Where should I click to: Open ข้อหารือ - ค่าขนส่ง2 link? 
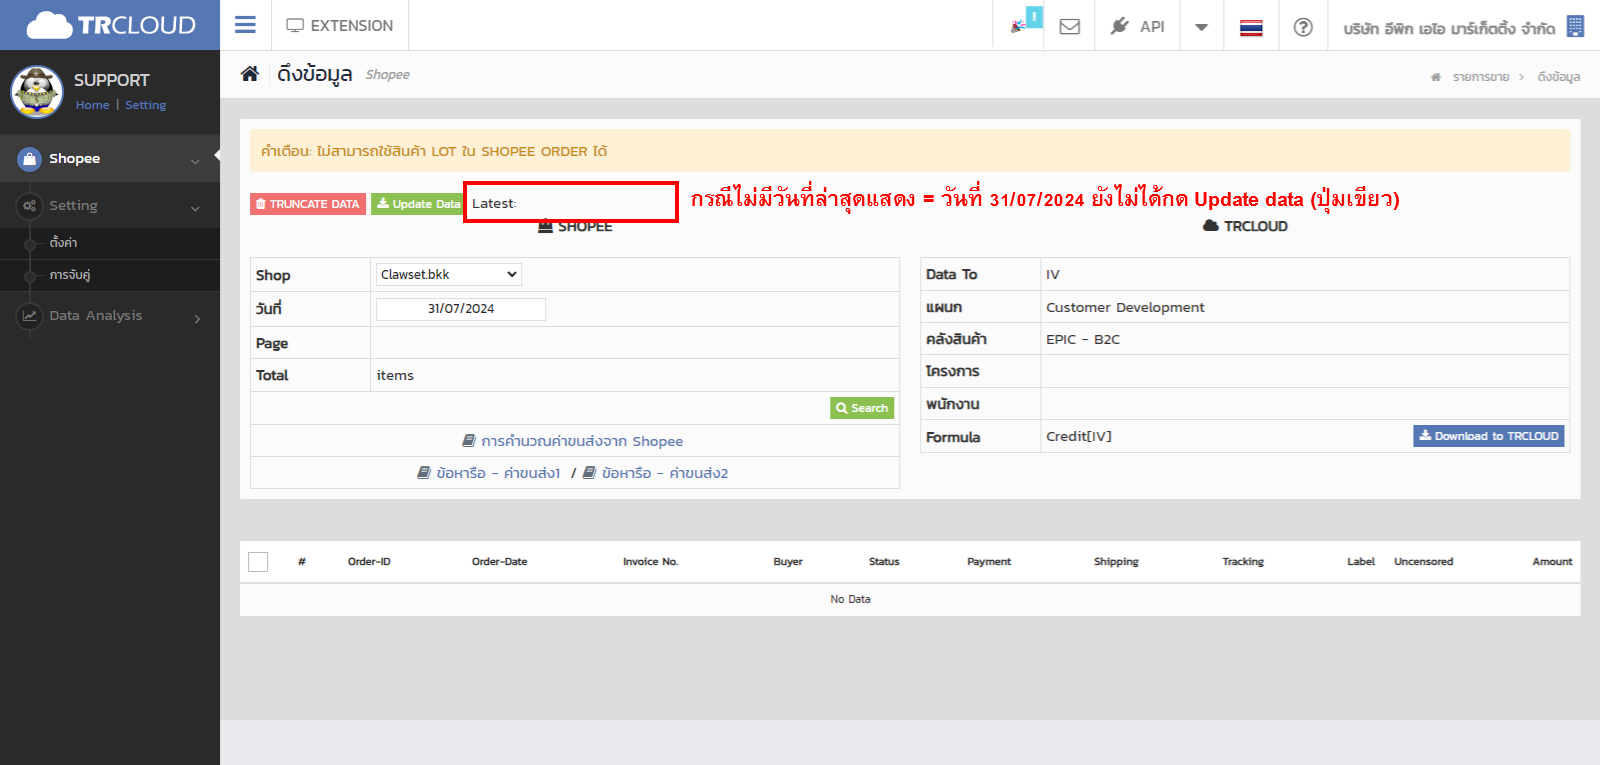point(656,473)
